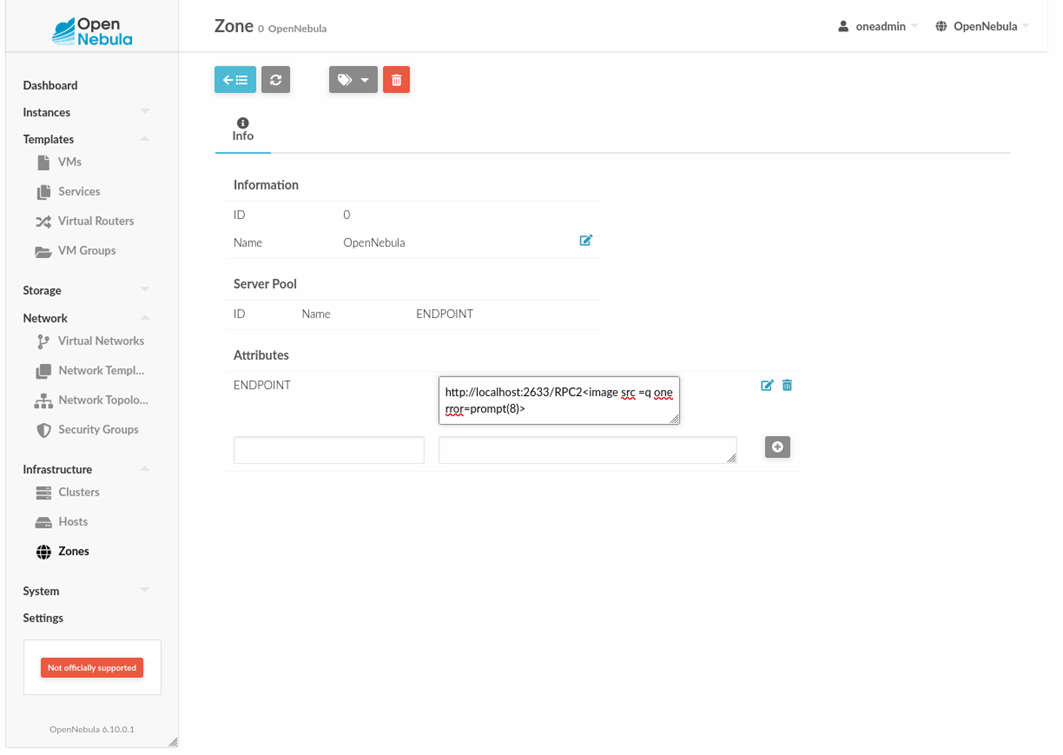Open the oneadmin user menu
The width and height of the screenshot is (1063, 755).
coord(878,26)
